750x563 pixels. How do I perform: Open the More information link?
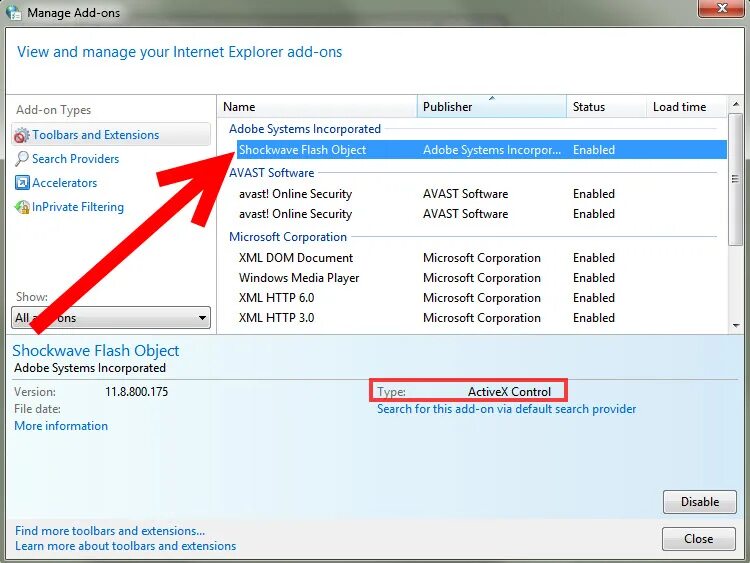[61, 426]
